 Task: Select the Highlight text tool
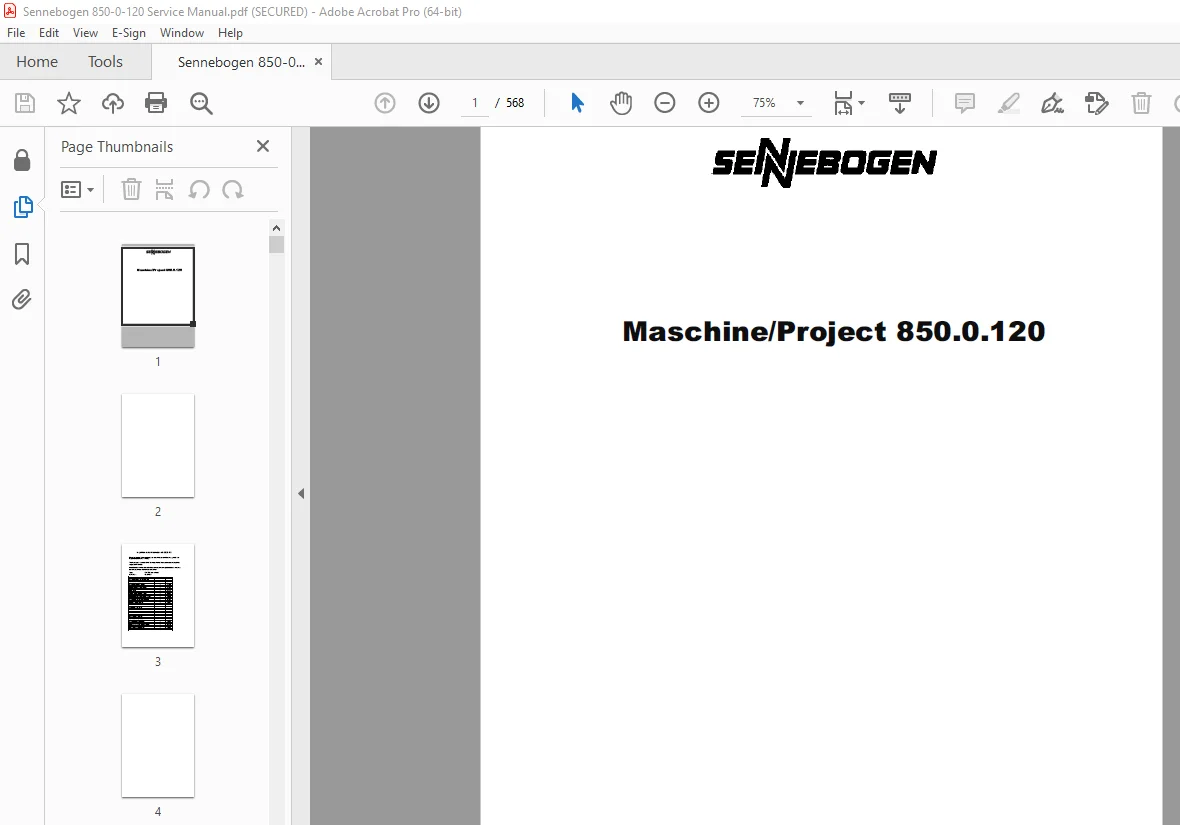pos(1008,103)
